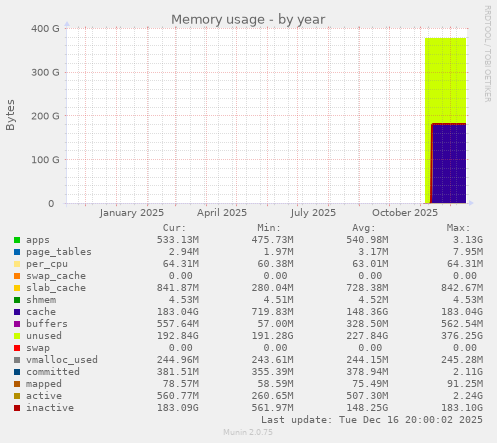The width and height of the screenshot is (497, 443).
Task: Click the committed max value 2.11G
Action: point(468,372)
